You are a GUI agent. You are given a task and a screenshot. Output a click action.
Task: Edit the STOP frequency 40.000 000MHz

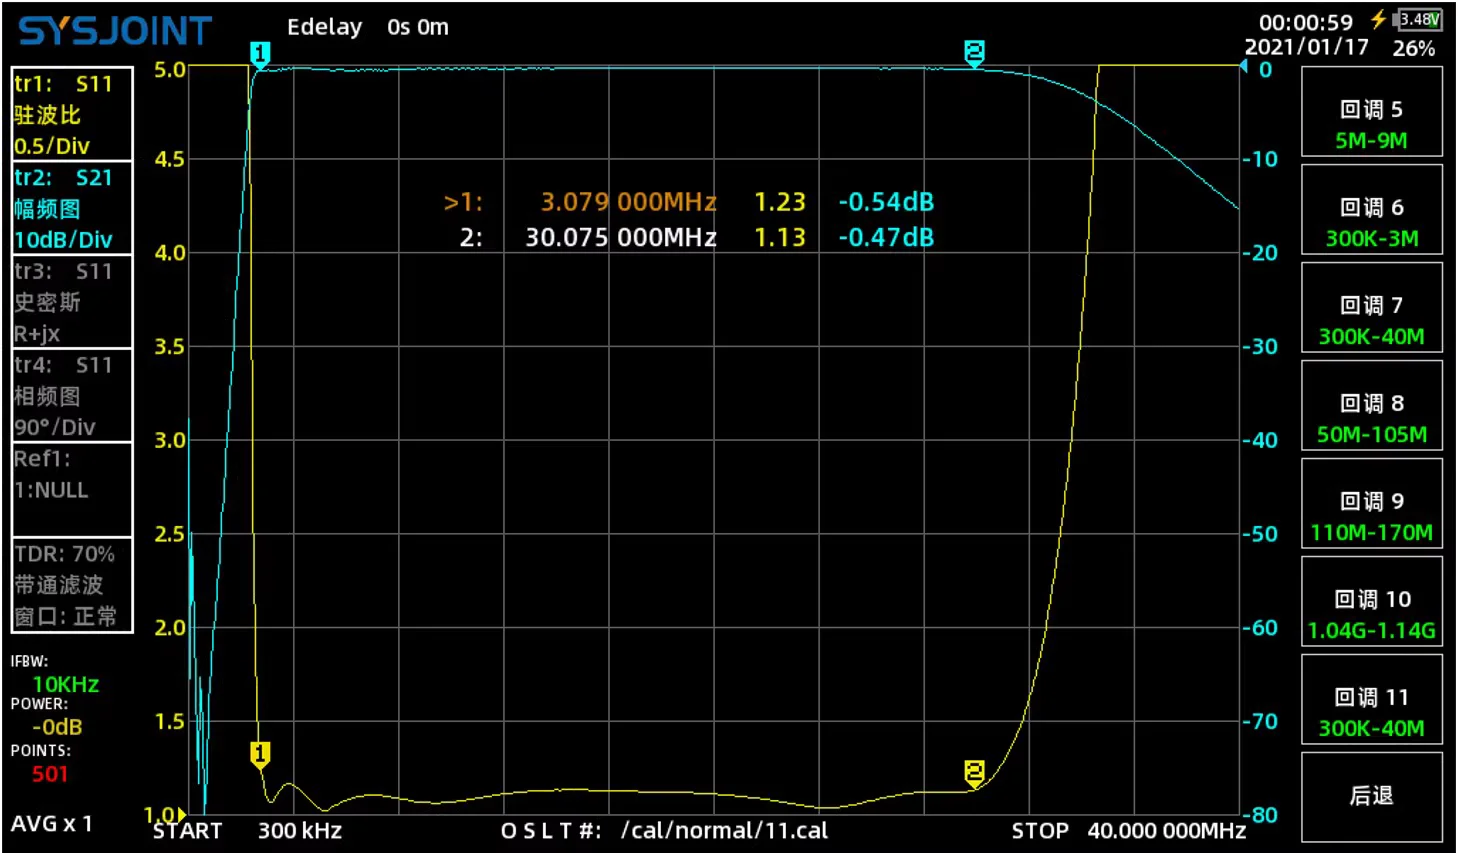coord(1166,831)
